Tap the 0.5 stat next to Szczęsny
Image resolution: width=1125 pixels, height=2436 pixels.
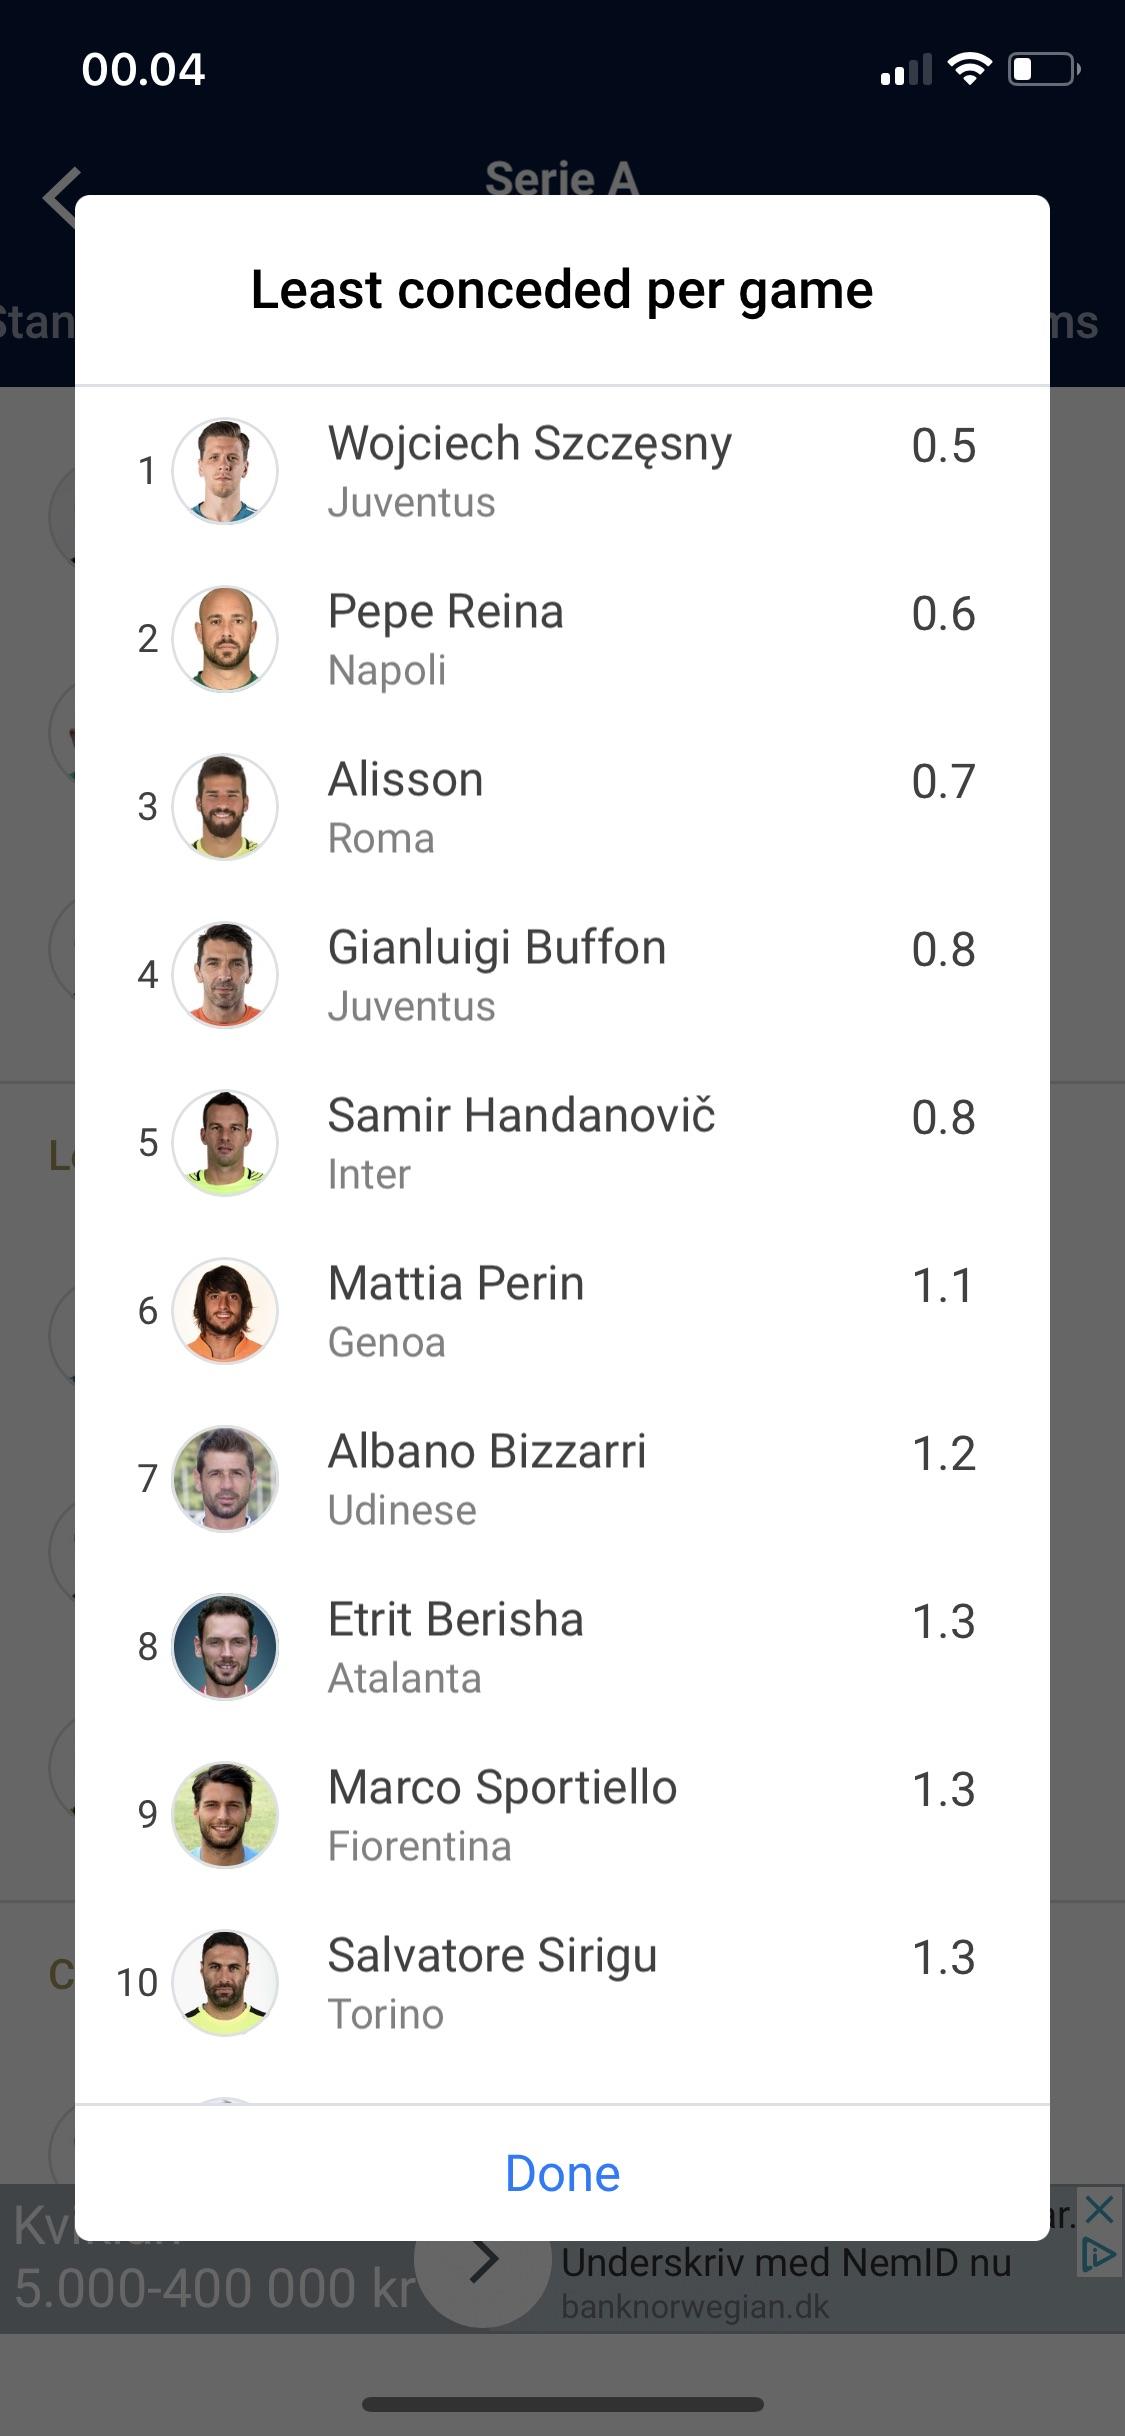tap(944, 447)
